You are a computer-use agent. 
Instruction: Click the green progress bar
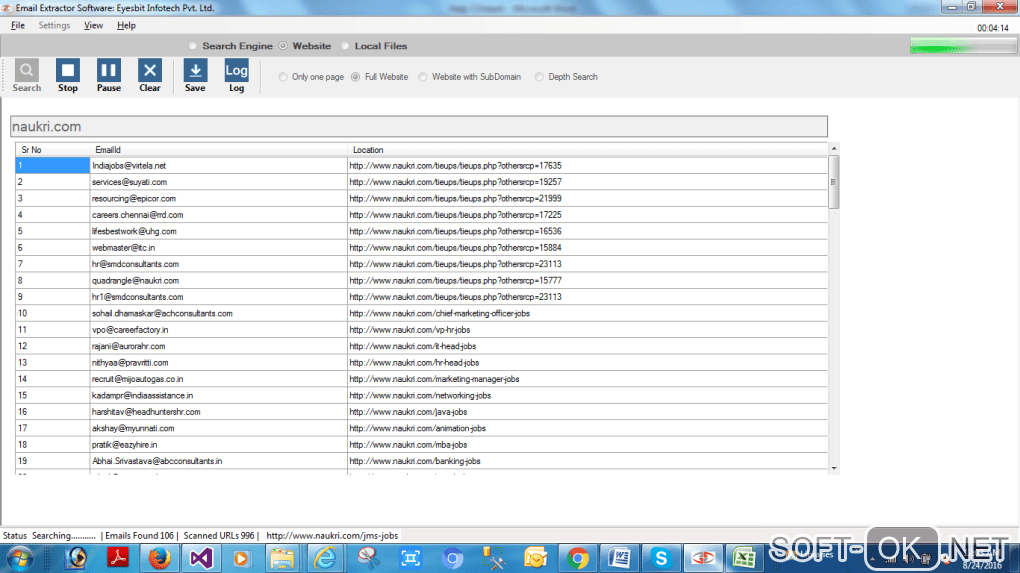click(x=963, y=46)
